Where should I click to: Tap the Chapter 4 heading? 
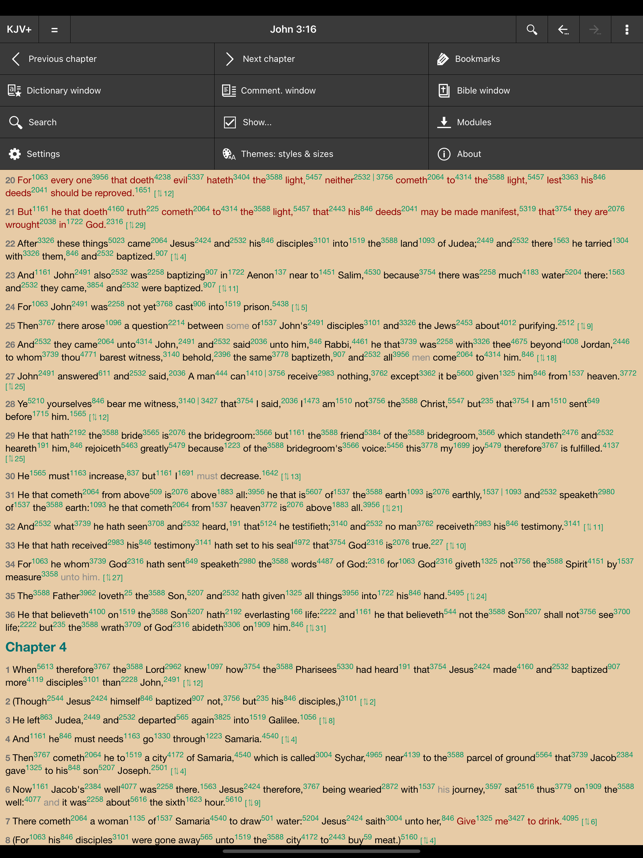[36, 647]
